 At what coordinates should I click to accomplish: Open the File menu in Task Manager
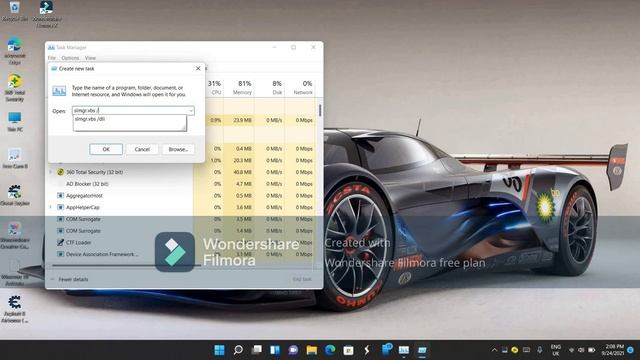[x=52, y=58]
